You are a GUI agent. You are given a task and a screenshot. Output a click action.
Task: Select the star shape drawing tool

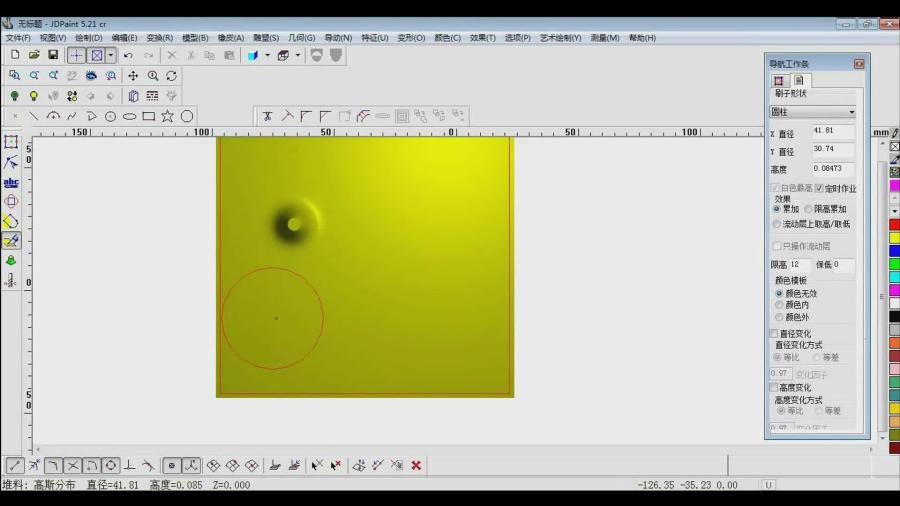pyautogui.click(x=167, y=116)
